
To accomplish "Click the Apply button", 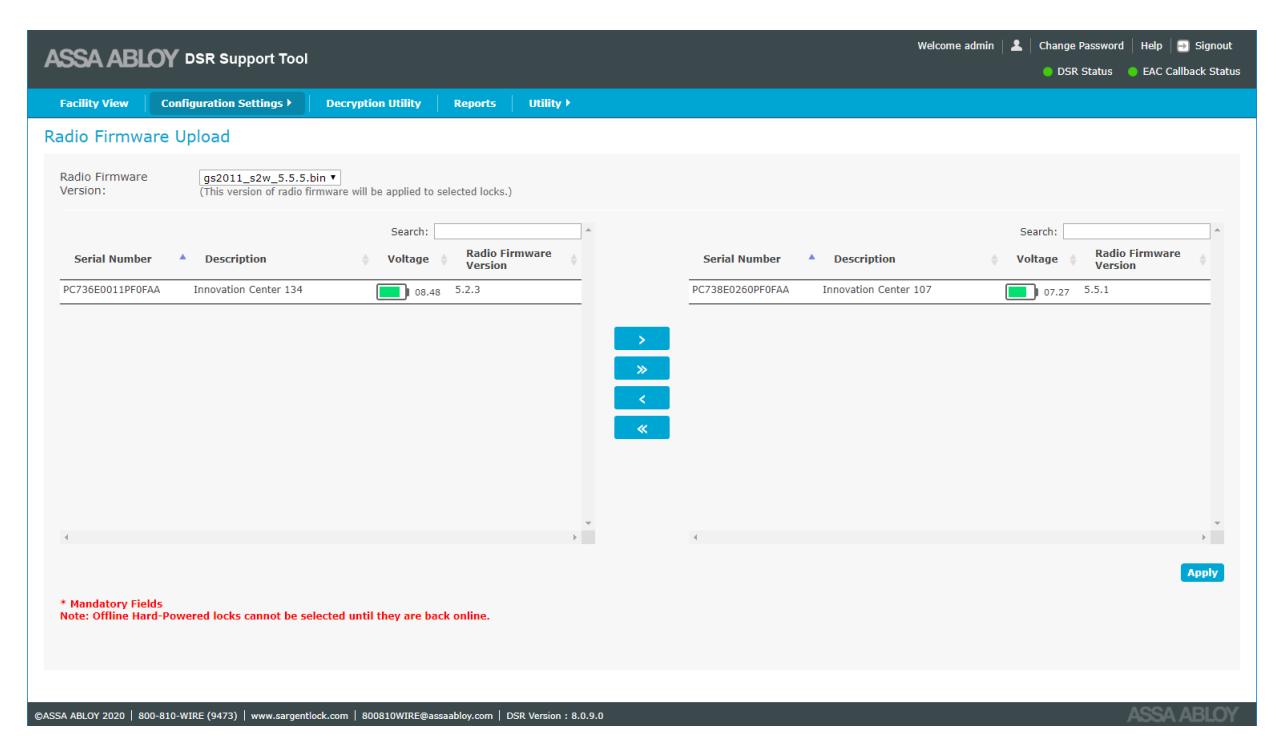I will coord(1202,573).
